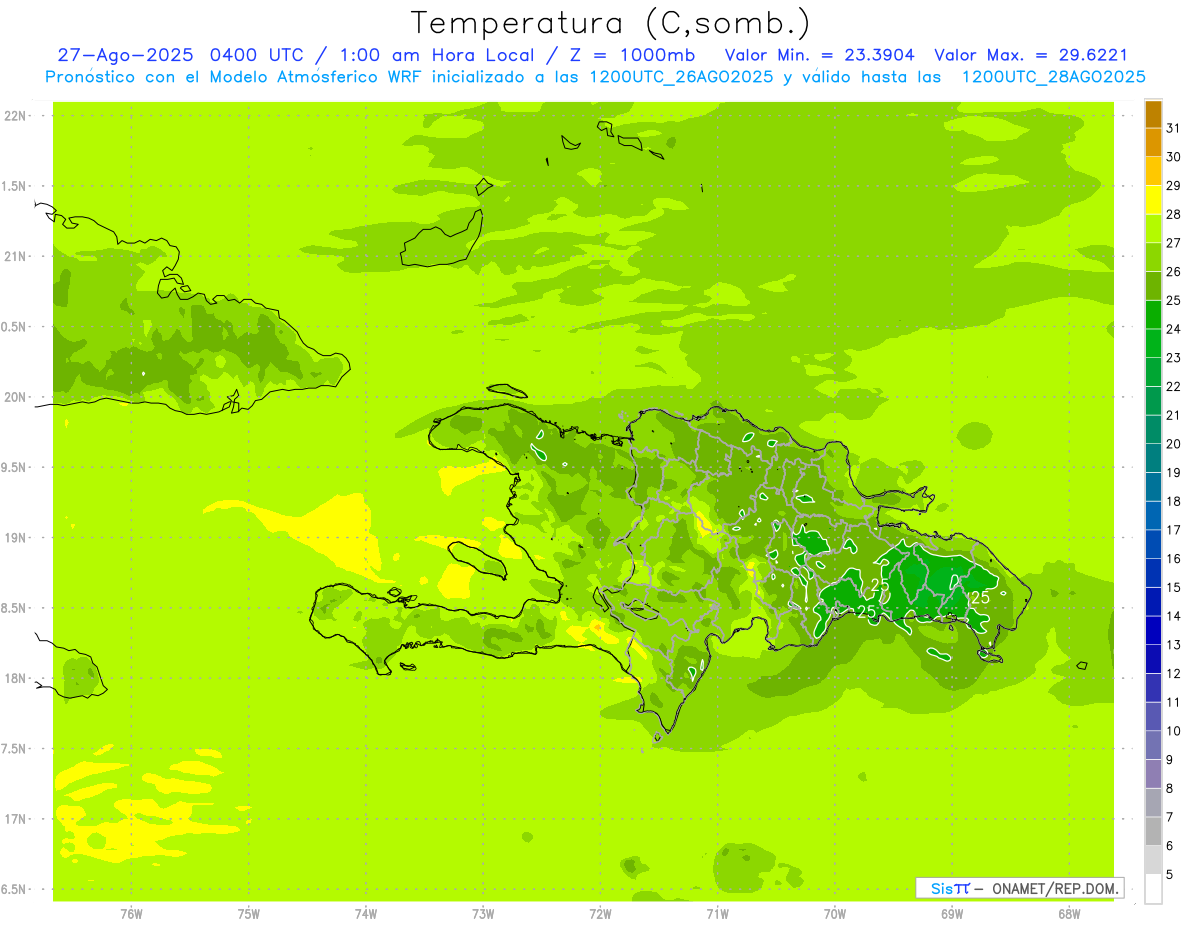Click the gray color bar segment between 6 and 7
This screenshot has height=927, width=1200.
[x=1153, y=832]
